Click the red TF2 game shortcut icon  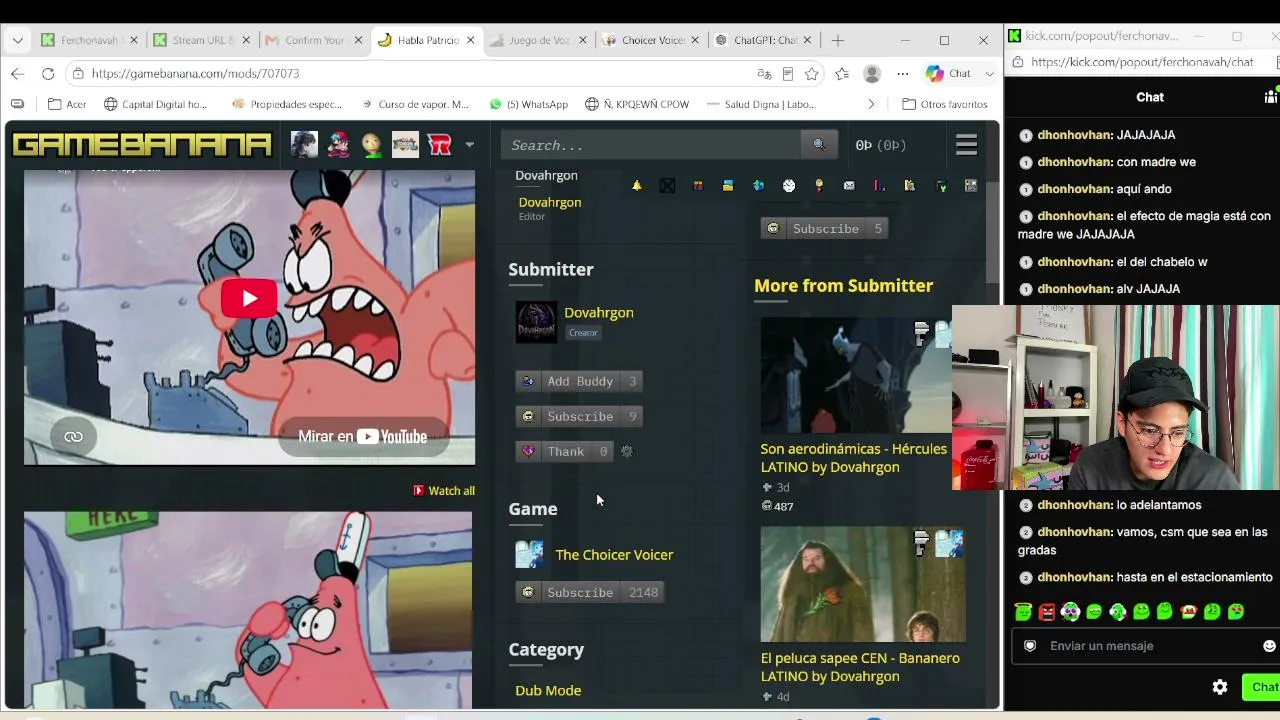[x=439, y=145]
